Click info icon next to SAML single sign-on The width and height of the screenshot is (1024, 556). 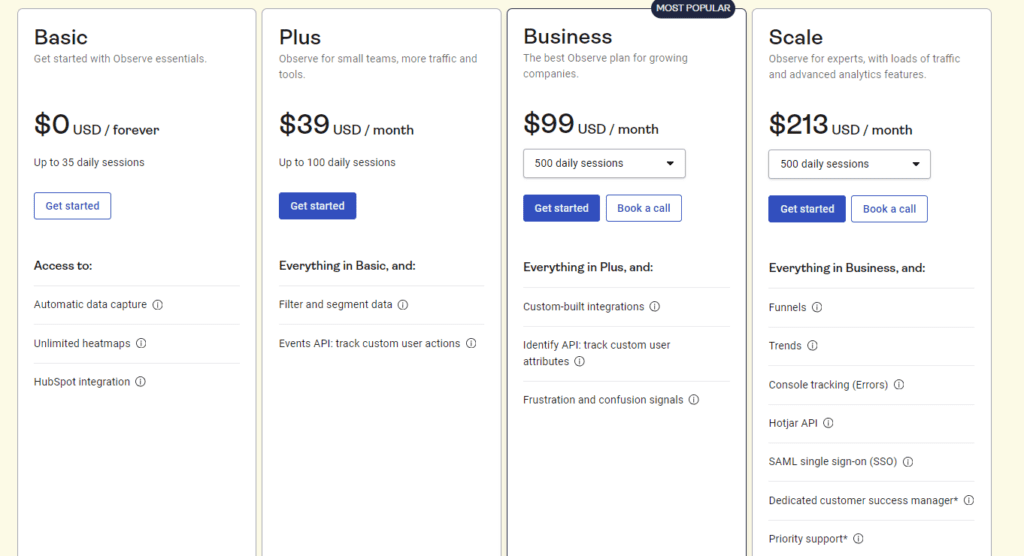908,462
